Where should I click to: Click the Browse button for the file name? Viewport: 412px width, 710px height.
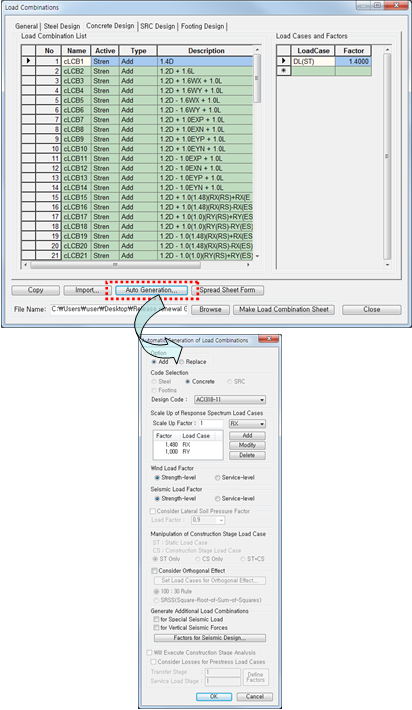point(210,309)
